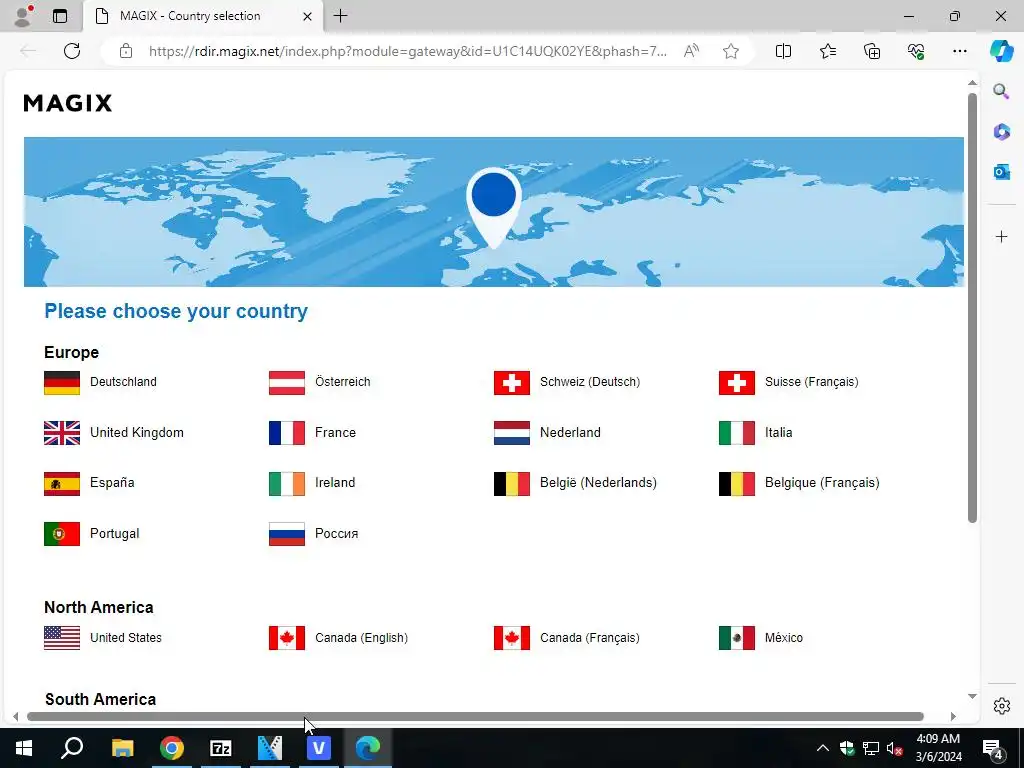Click the vertical scrollbar thumb
The width and height of the screenshot is (1024, 768).
point(972,307)
